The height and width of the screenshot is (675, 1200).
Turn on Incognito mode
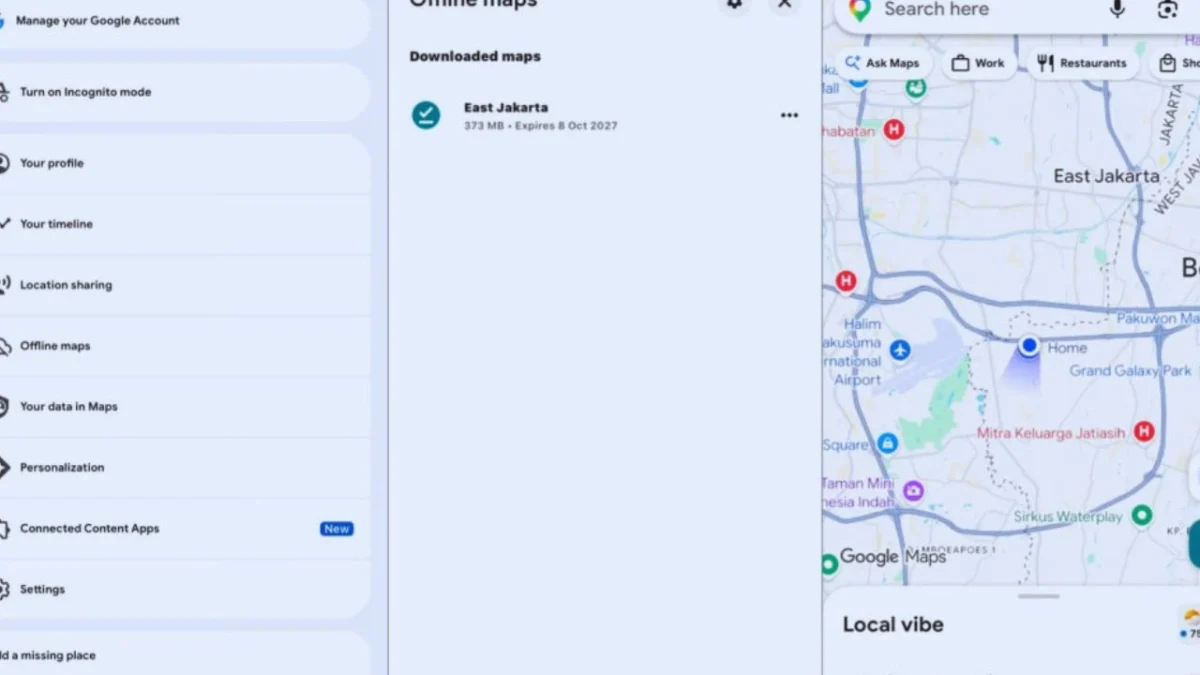[185, 92]
